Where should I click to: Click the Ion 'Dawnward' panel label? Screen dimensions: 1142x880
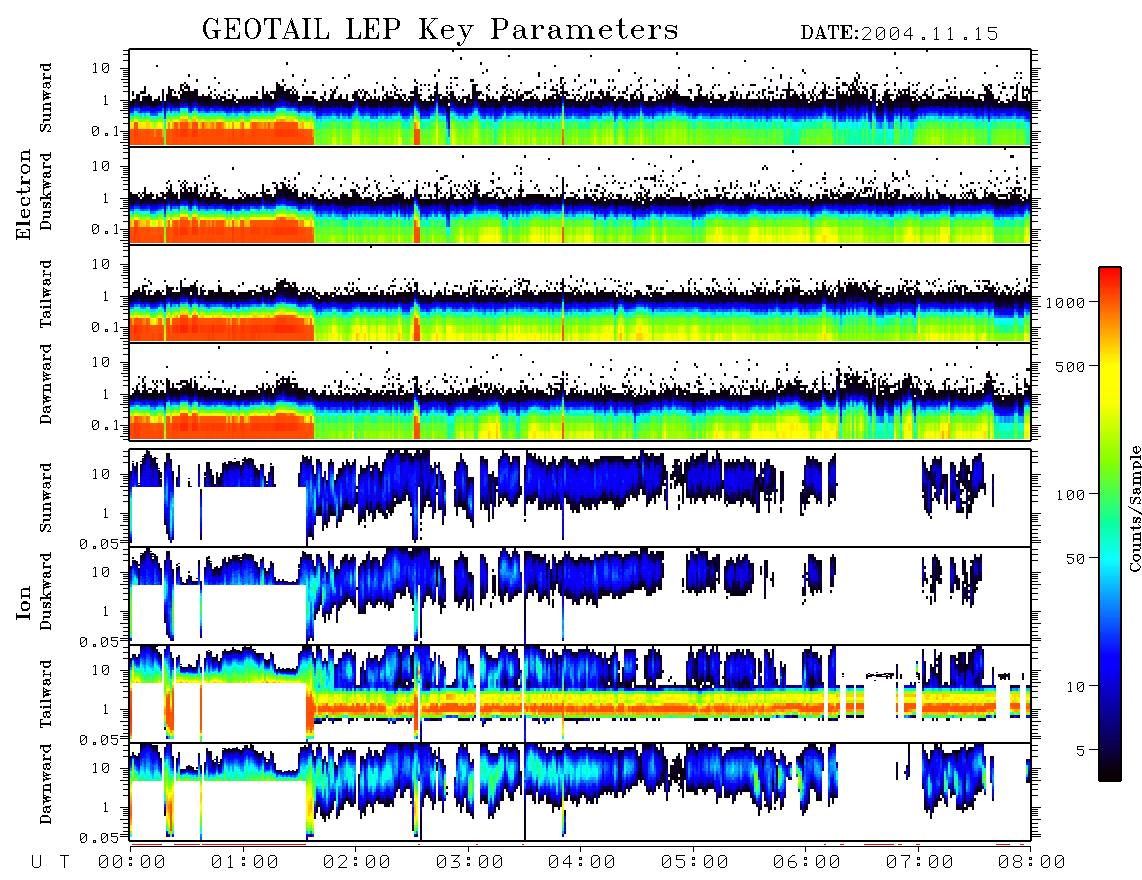click(45, 784)
